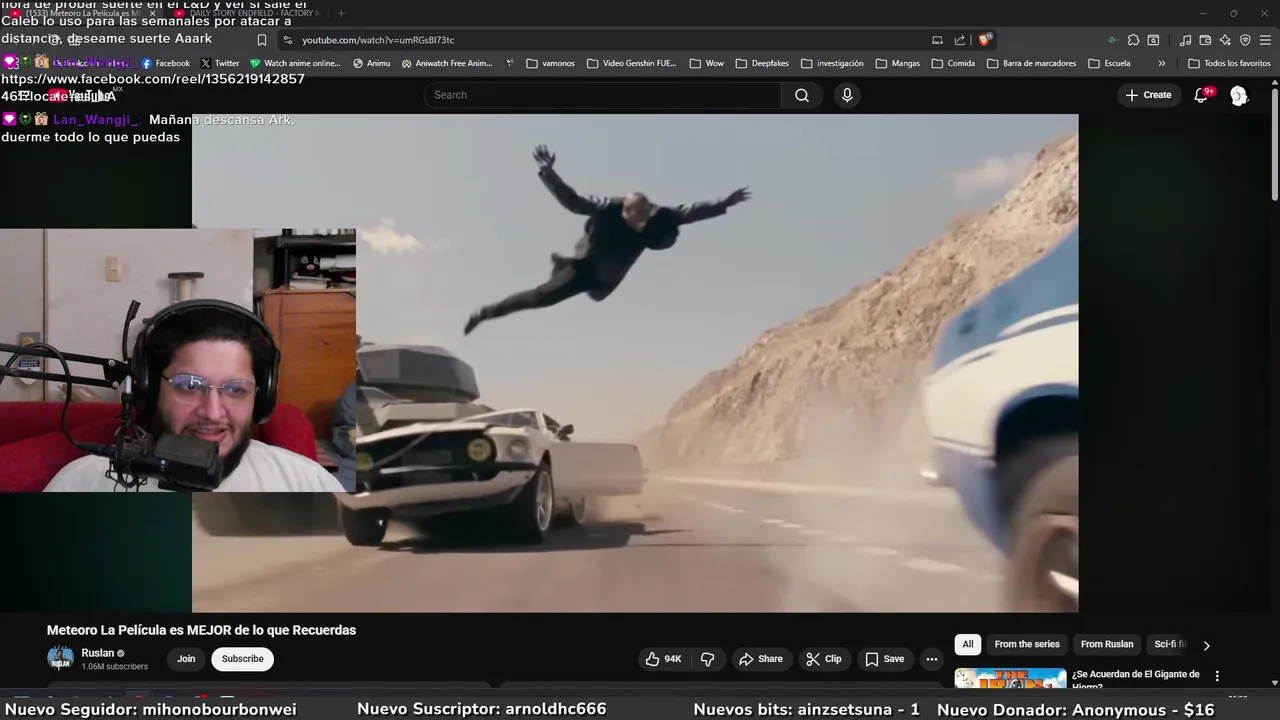Screen dimensions: 1280x720
Task: Open the browser extensions puzzle icon
Action: tap(1133, 40)
